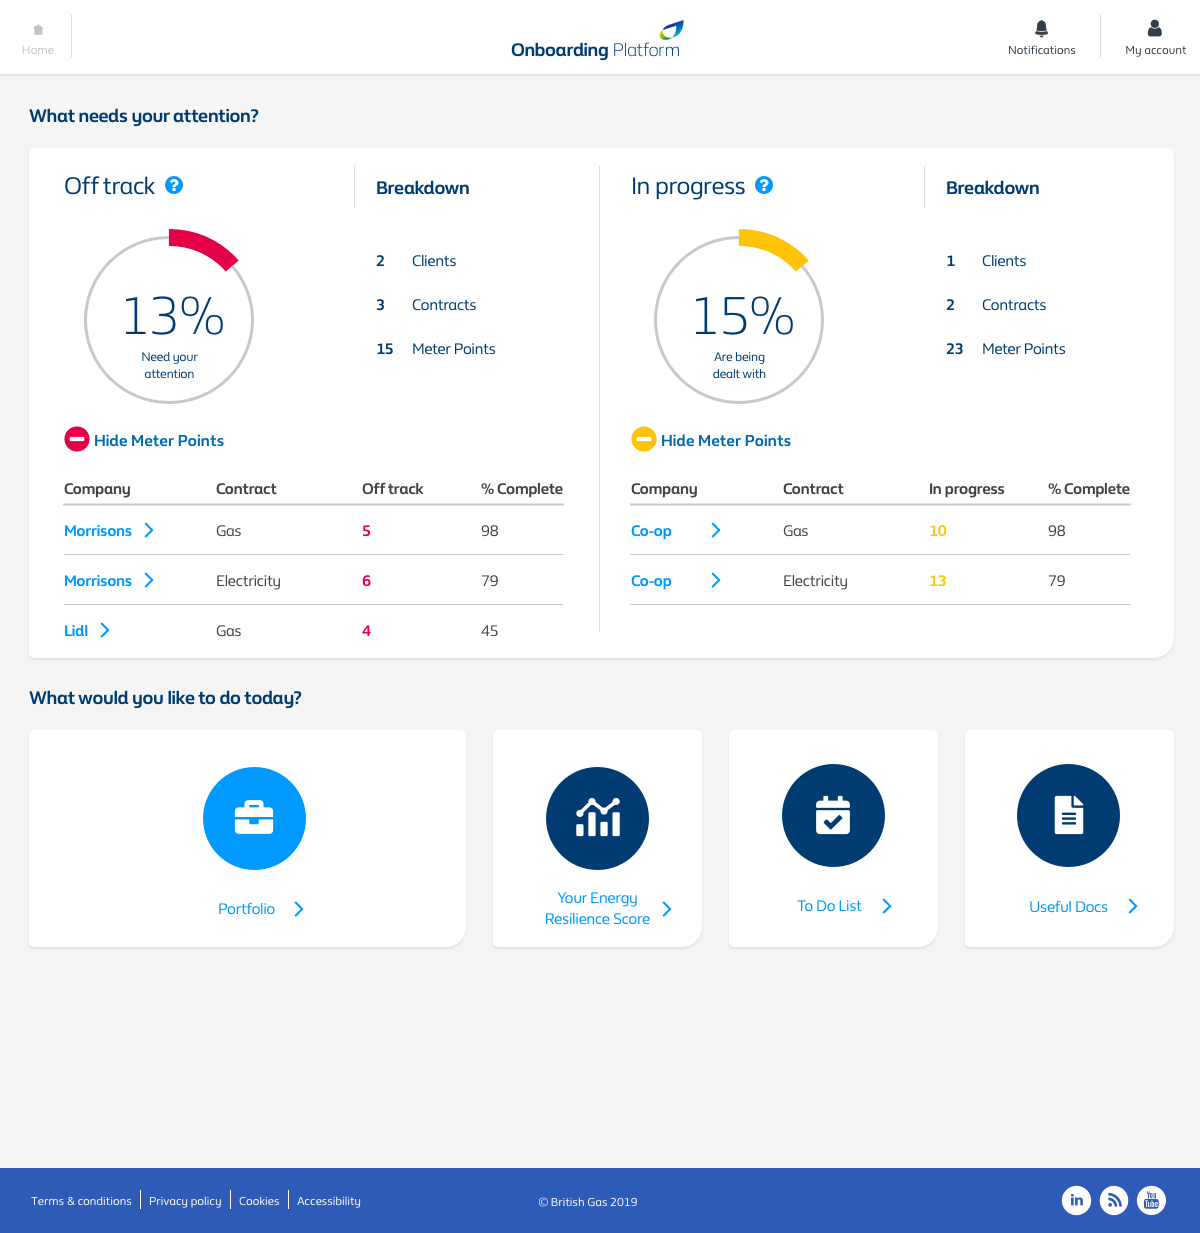Open the To Do List link
This screenshot has width=1200, height=1233.
pos(829,906)
